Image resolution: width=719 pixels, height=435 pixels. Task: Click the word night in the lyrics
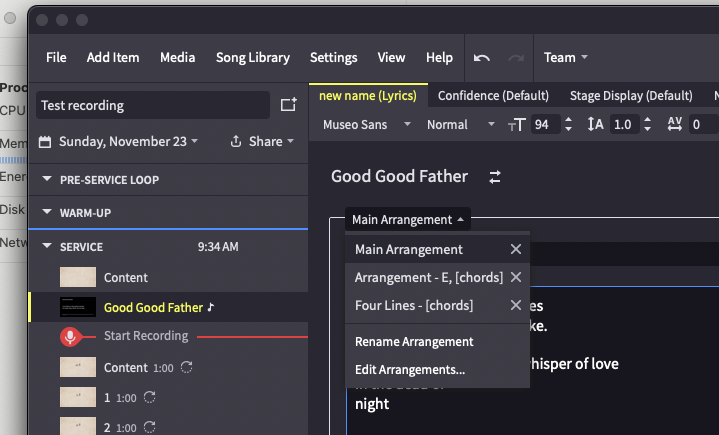click(372, 404)
